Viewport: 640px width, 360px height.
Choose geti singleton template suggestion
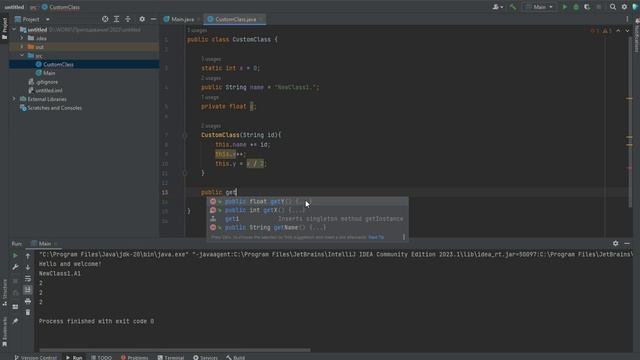pyautogui.click(x=307, y=219)
